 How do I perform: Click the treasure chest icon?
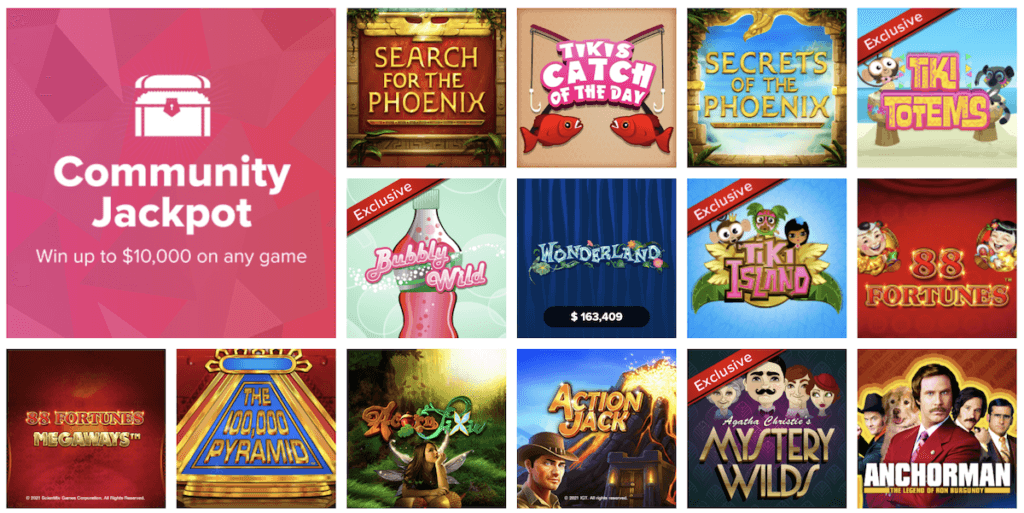(172, 105)
